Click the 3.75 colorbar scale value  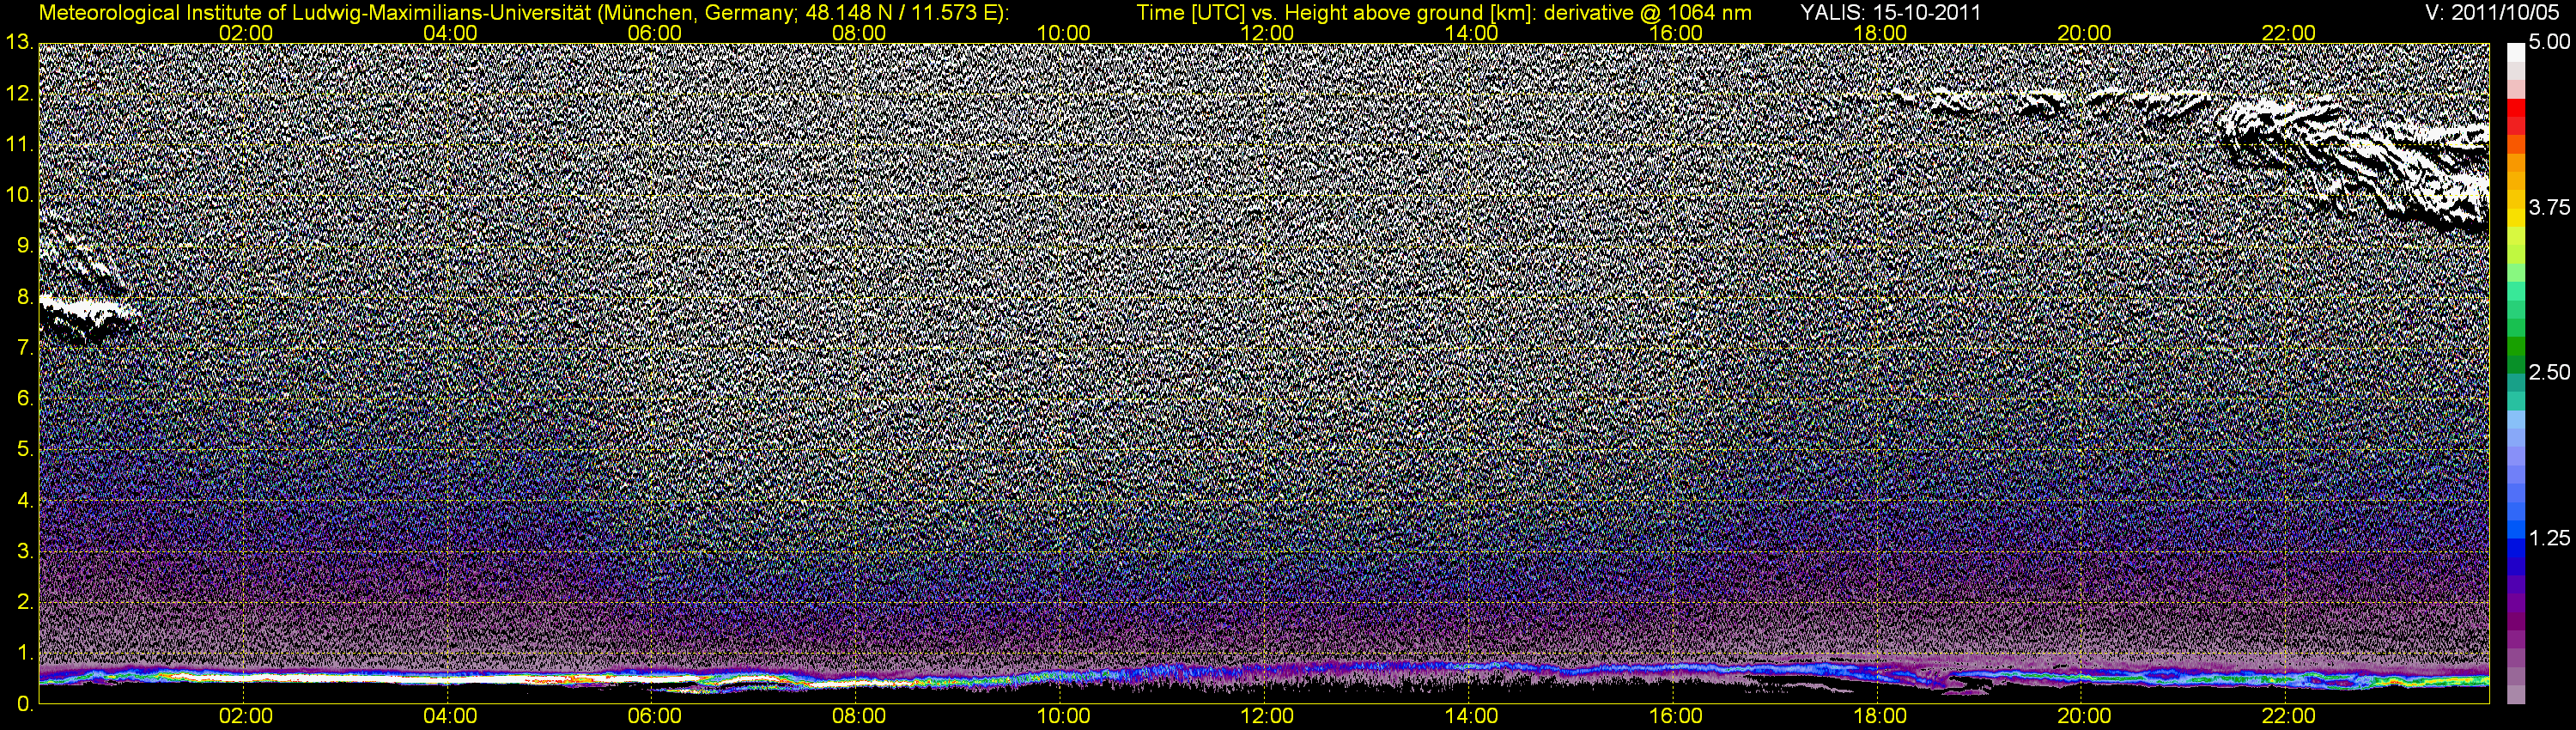click(2548, 207)
